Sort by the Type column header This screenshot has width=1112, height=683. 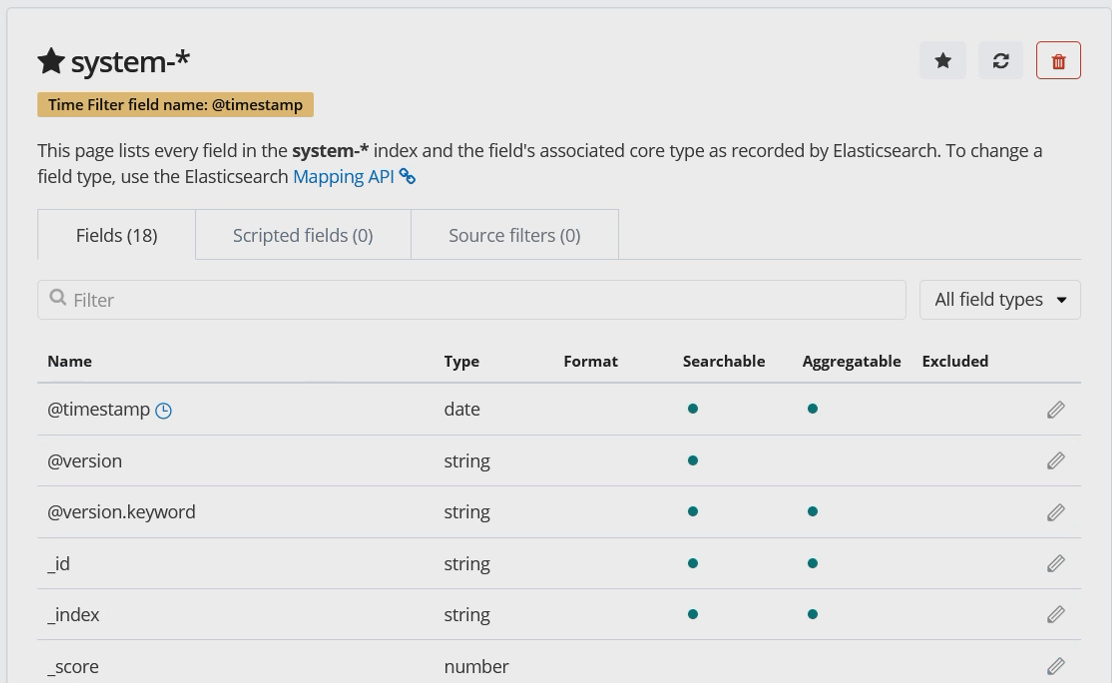[461, 362]
